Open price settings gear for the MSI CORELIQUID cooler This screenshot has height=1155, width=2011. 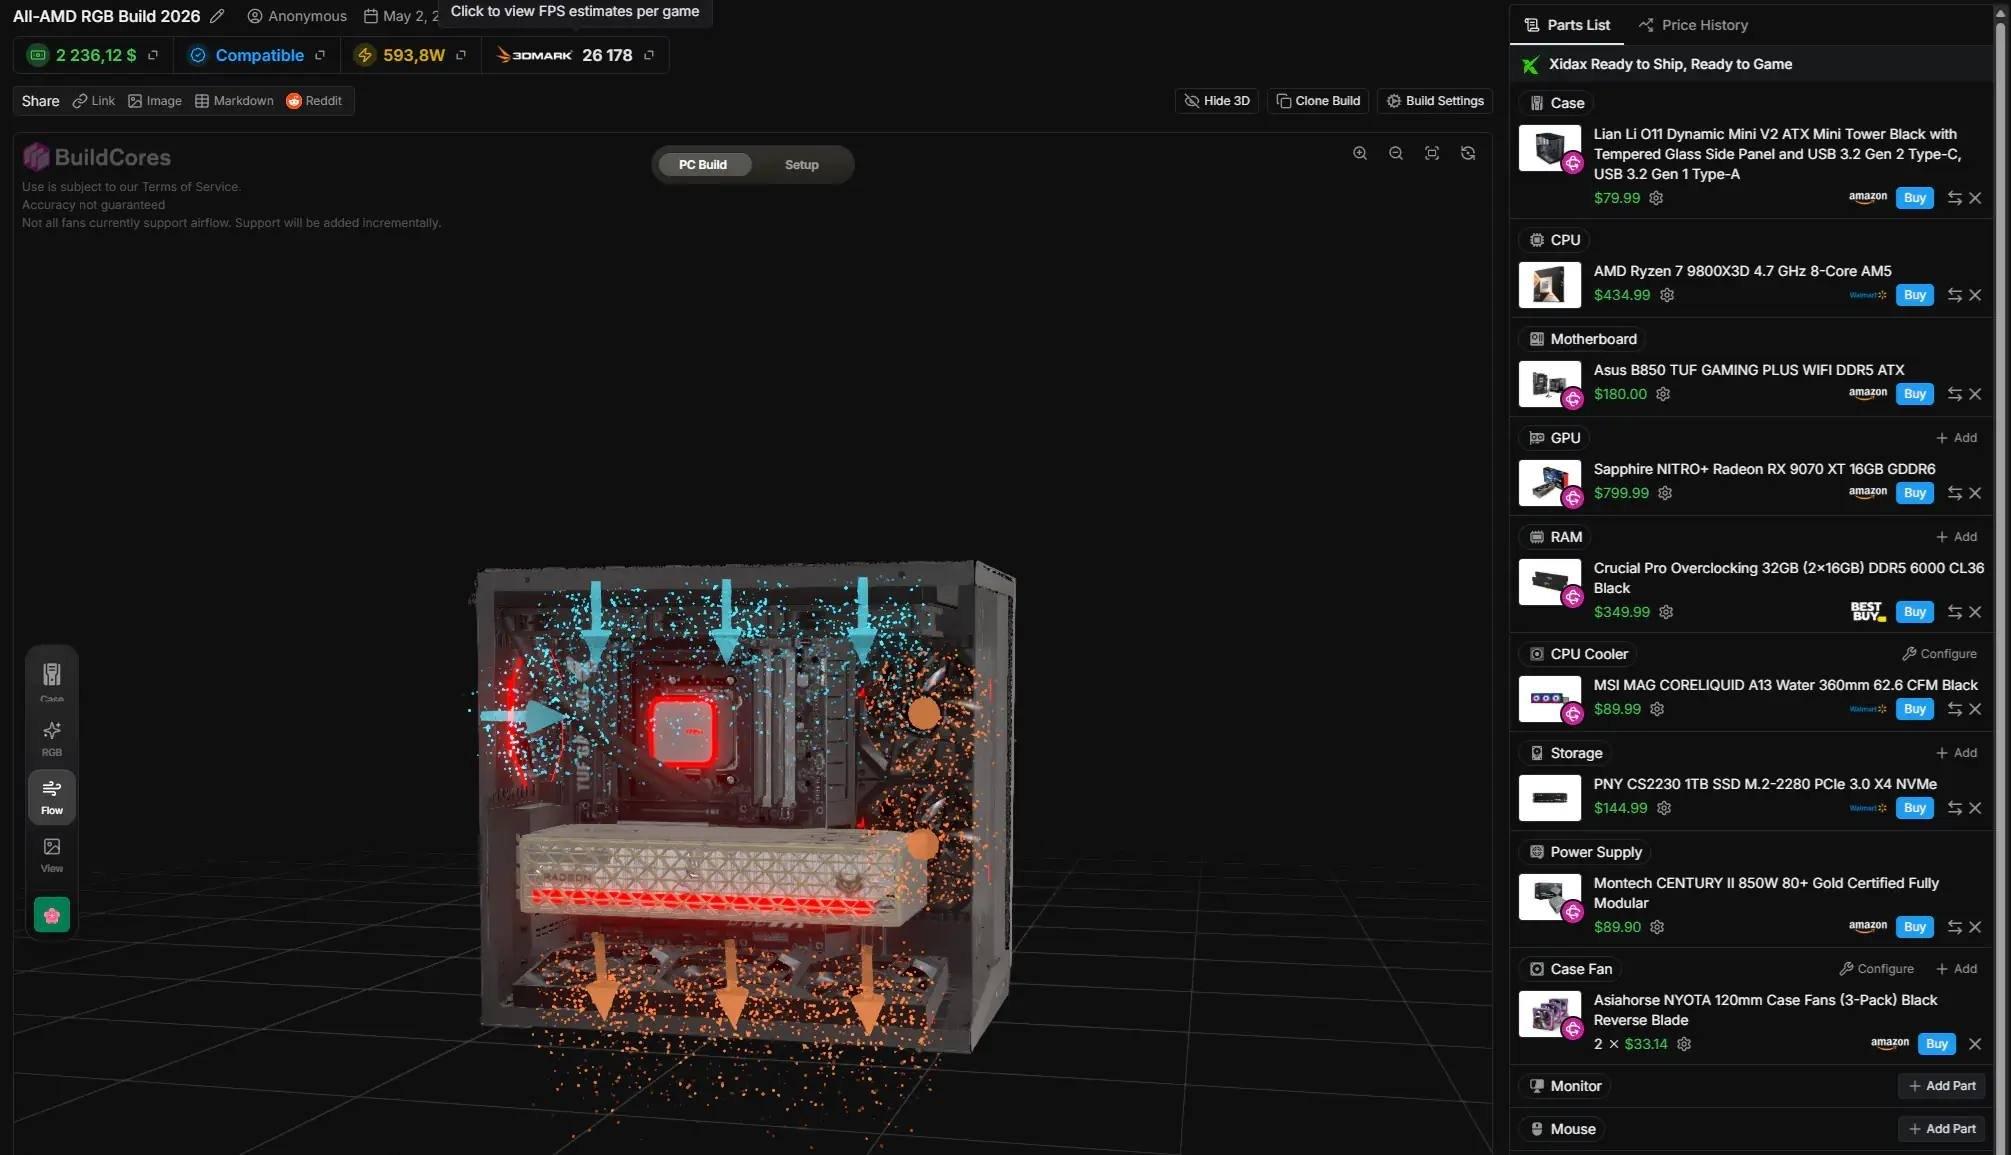[1657, 709]
